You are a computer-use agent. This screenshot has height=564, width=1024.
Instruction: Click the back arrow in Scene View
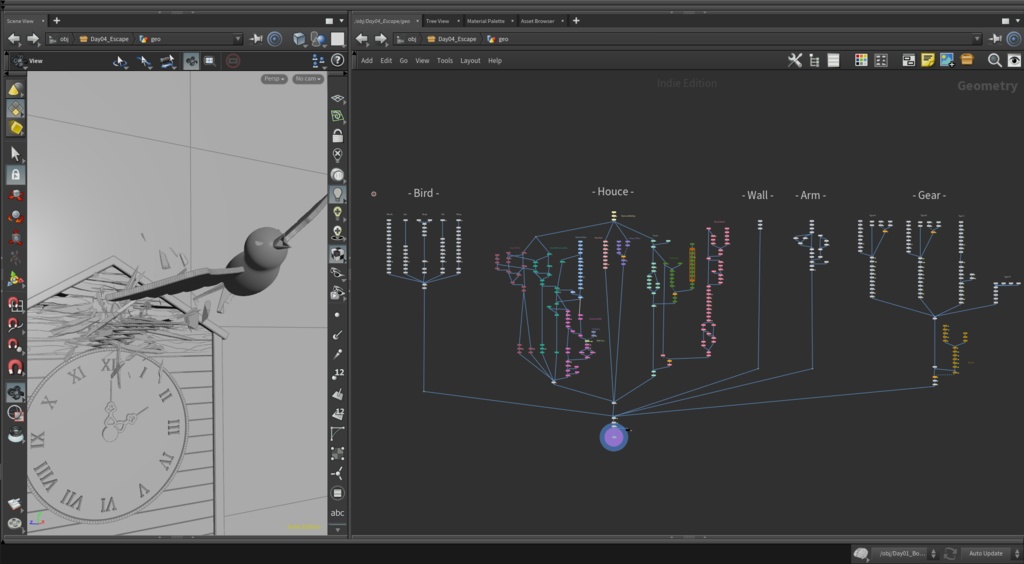pos(14,39)
